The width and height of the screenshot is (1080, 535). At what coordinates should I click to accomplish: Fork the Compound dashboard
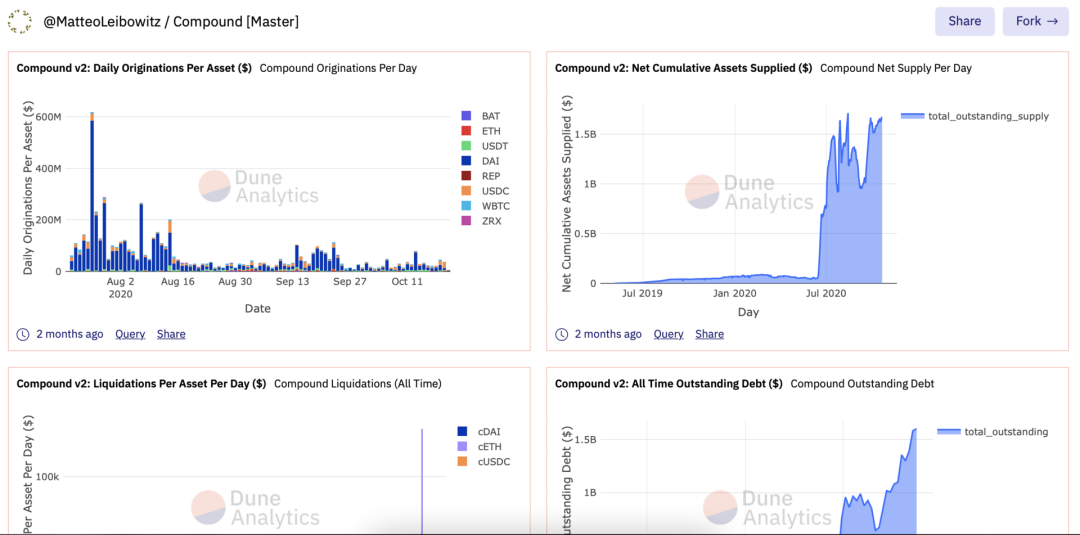1036,21
